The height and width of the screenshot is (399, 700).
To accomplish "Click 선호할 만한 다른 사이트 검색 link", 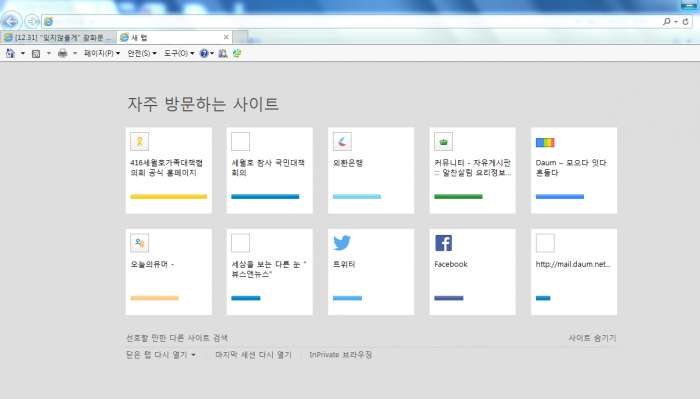I will [x=177, y=338].
